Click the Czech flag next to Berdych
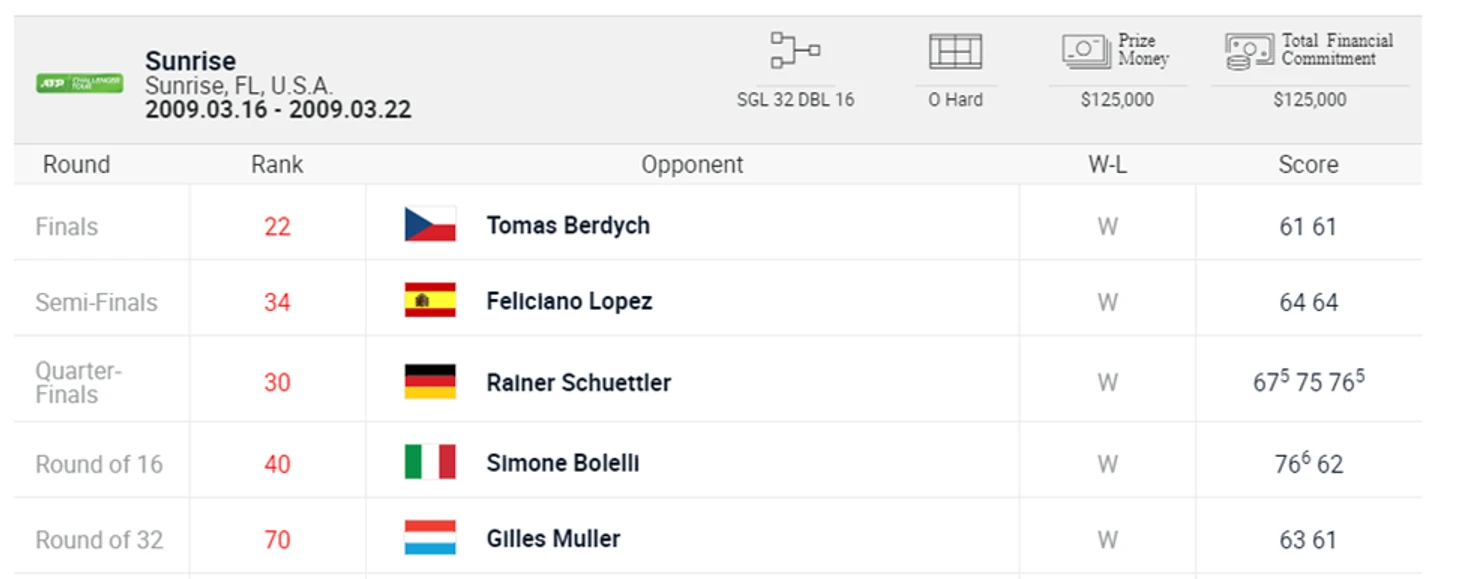Viewport: 1460px width, 579px height. [430, 225]
